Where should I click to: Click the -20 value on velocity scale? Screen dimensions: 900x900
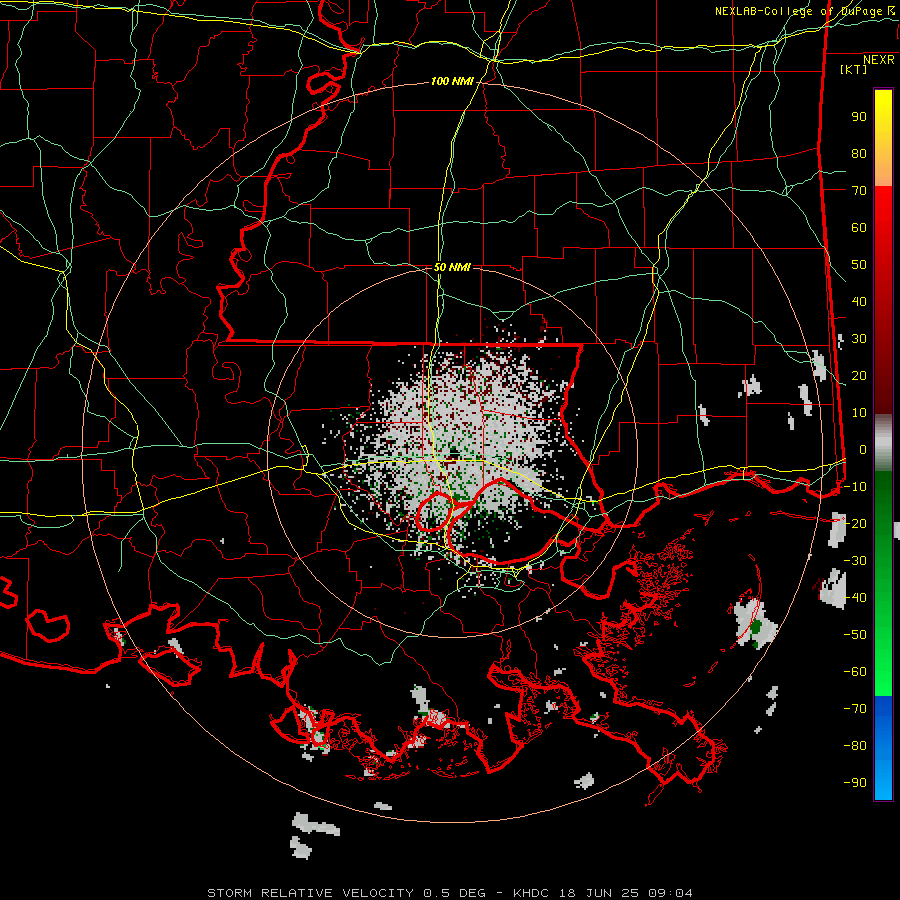[855, 524]
